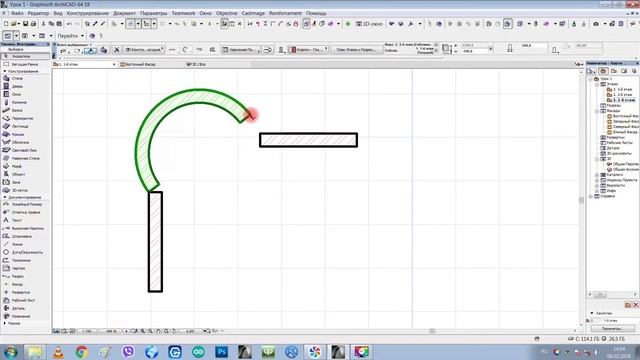The width and height of the screenshot is (640, 360).
Task: Select the Изменение (Change) tool
Action: click(16, 316)
